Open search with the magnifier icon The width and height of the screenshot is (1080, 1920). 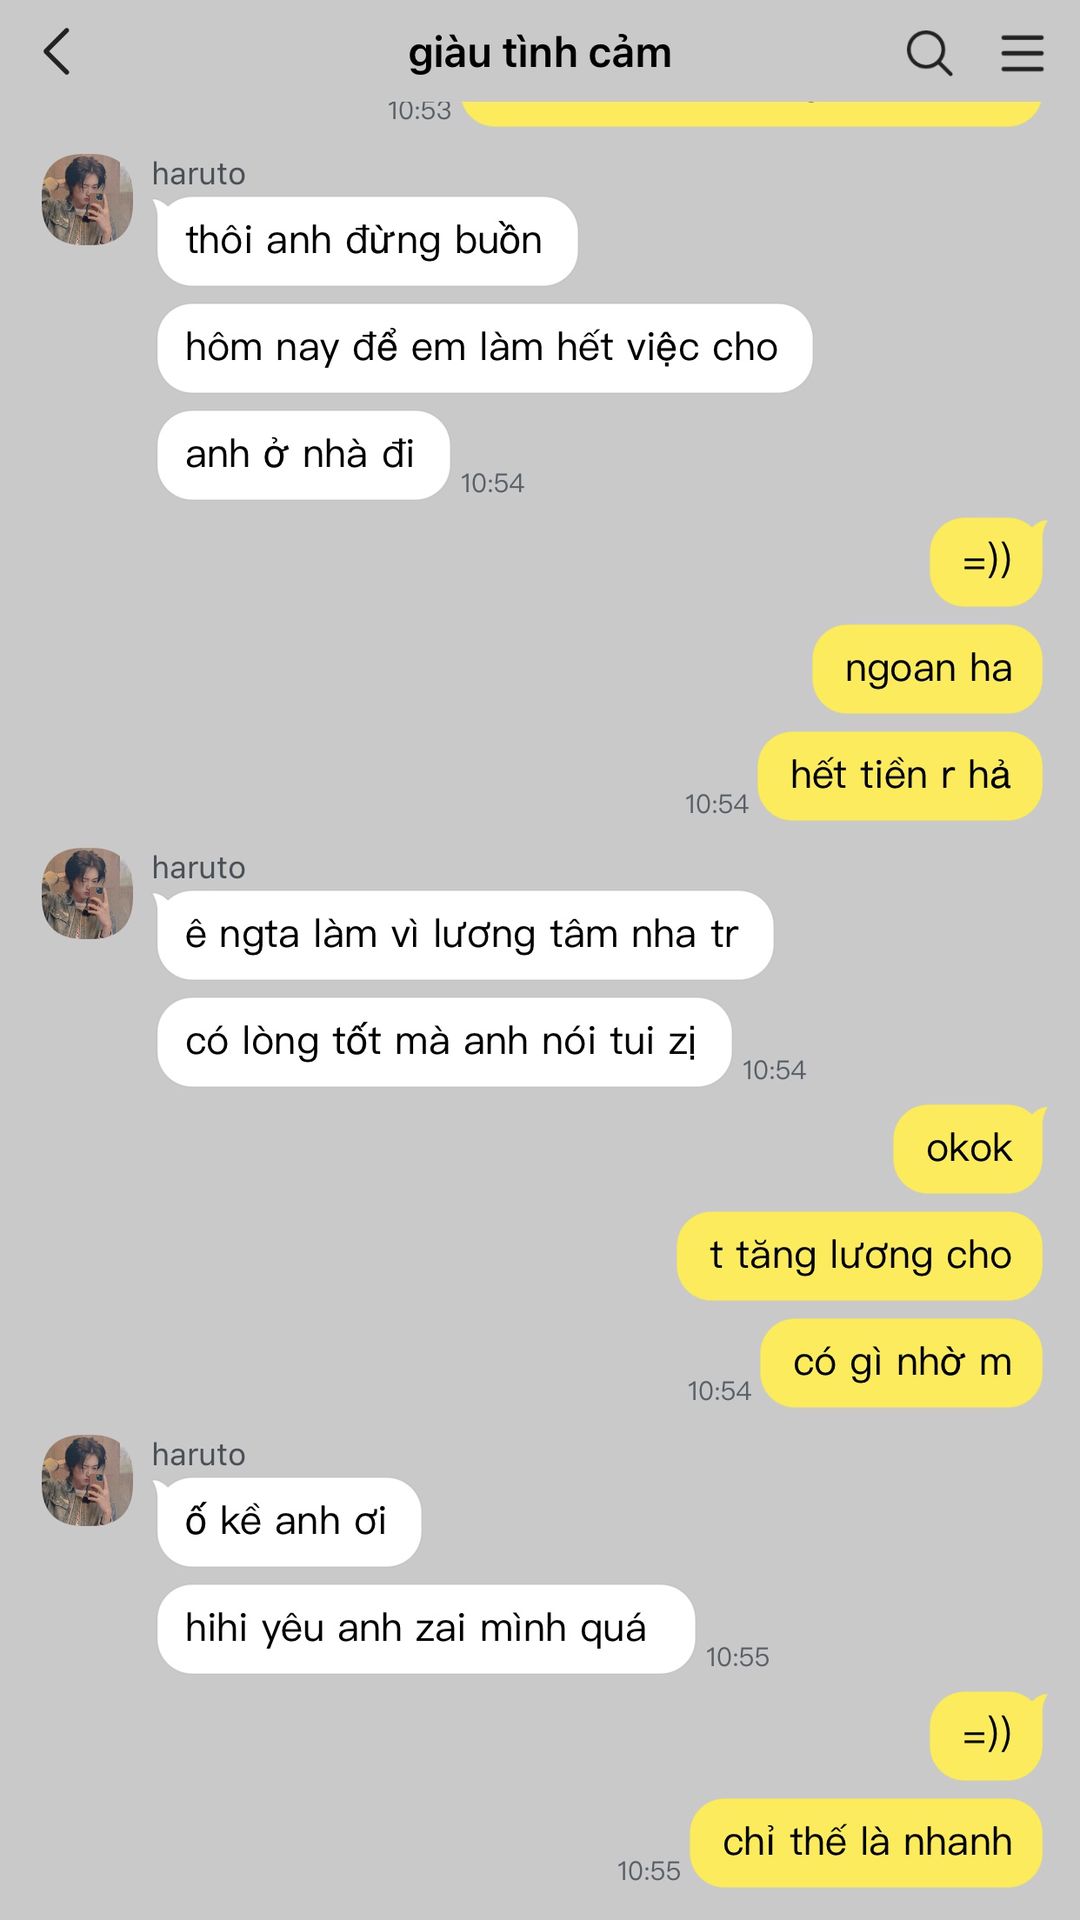[929, 53]
